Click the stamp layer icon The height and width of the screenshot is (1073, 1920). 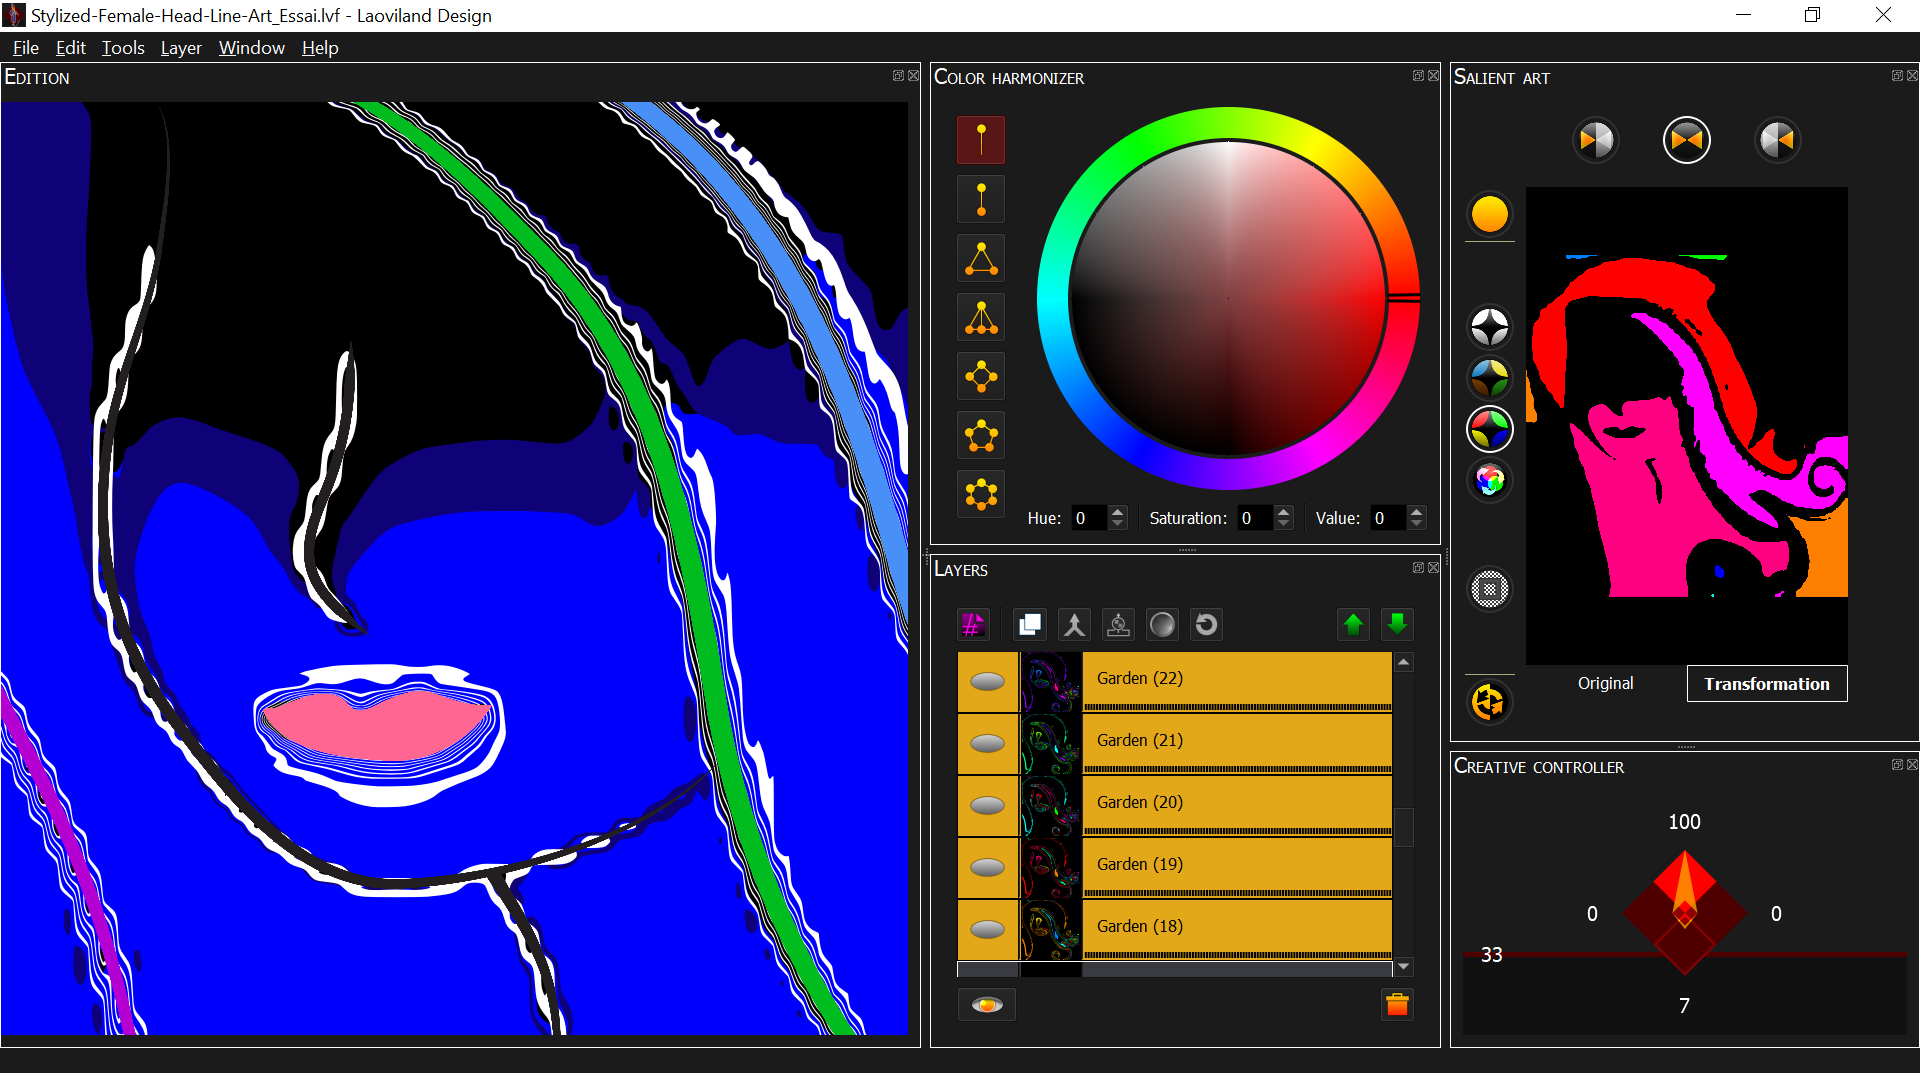click(x=1118, y=625)
